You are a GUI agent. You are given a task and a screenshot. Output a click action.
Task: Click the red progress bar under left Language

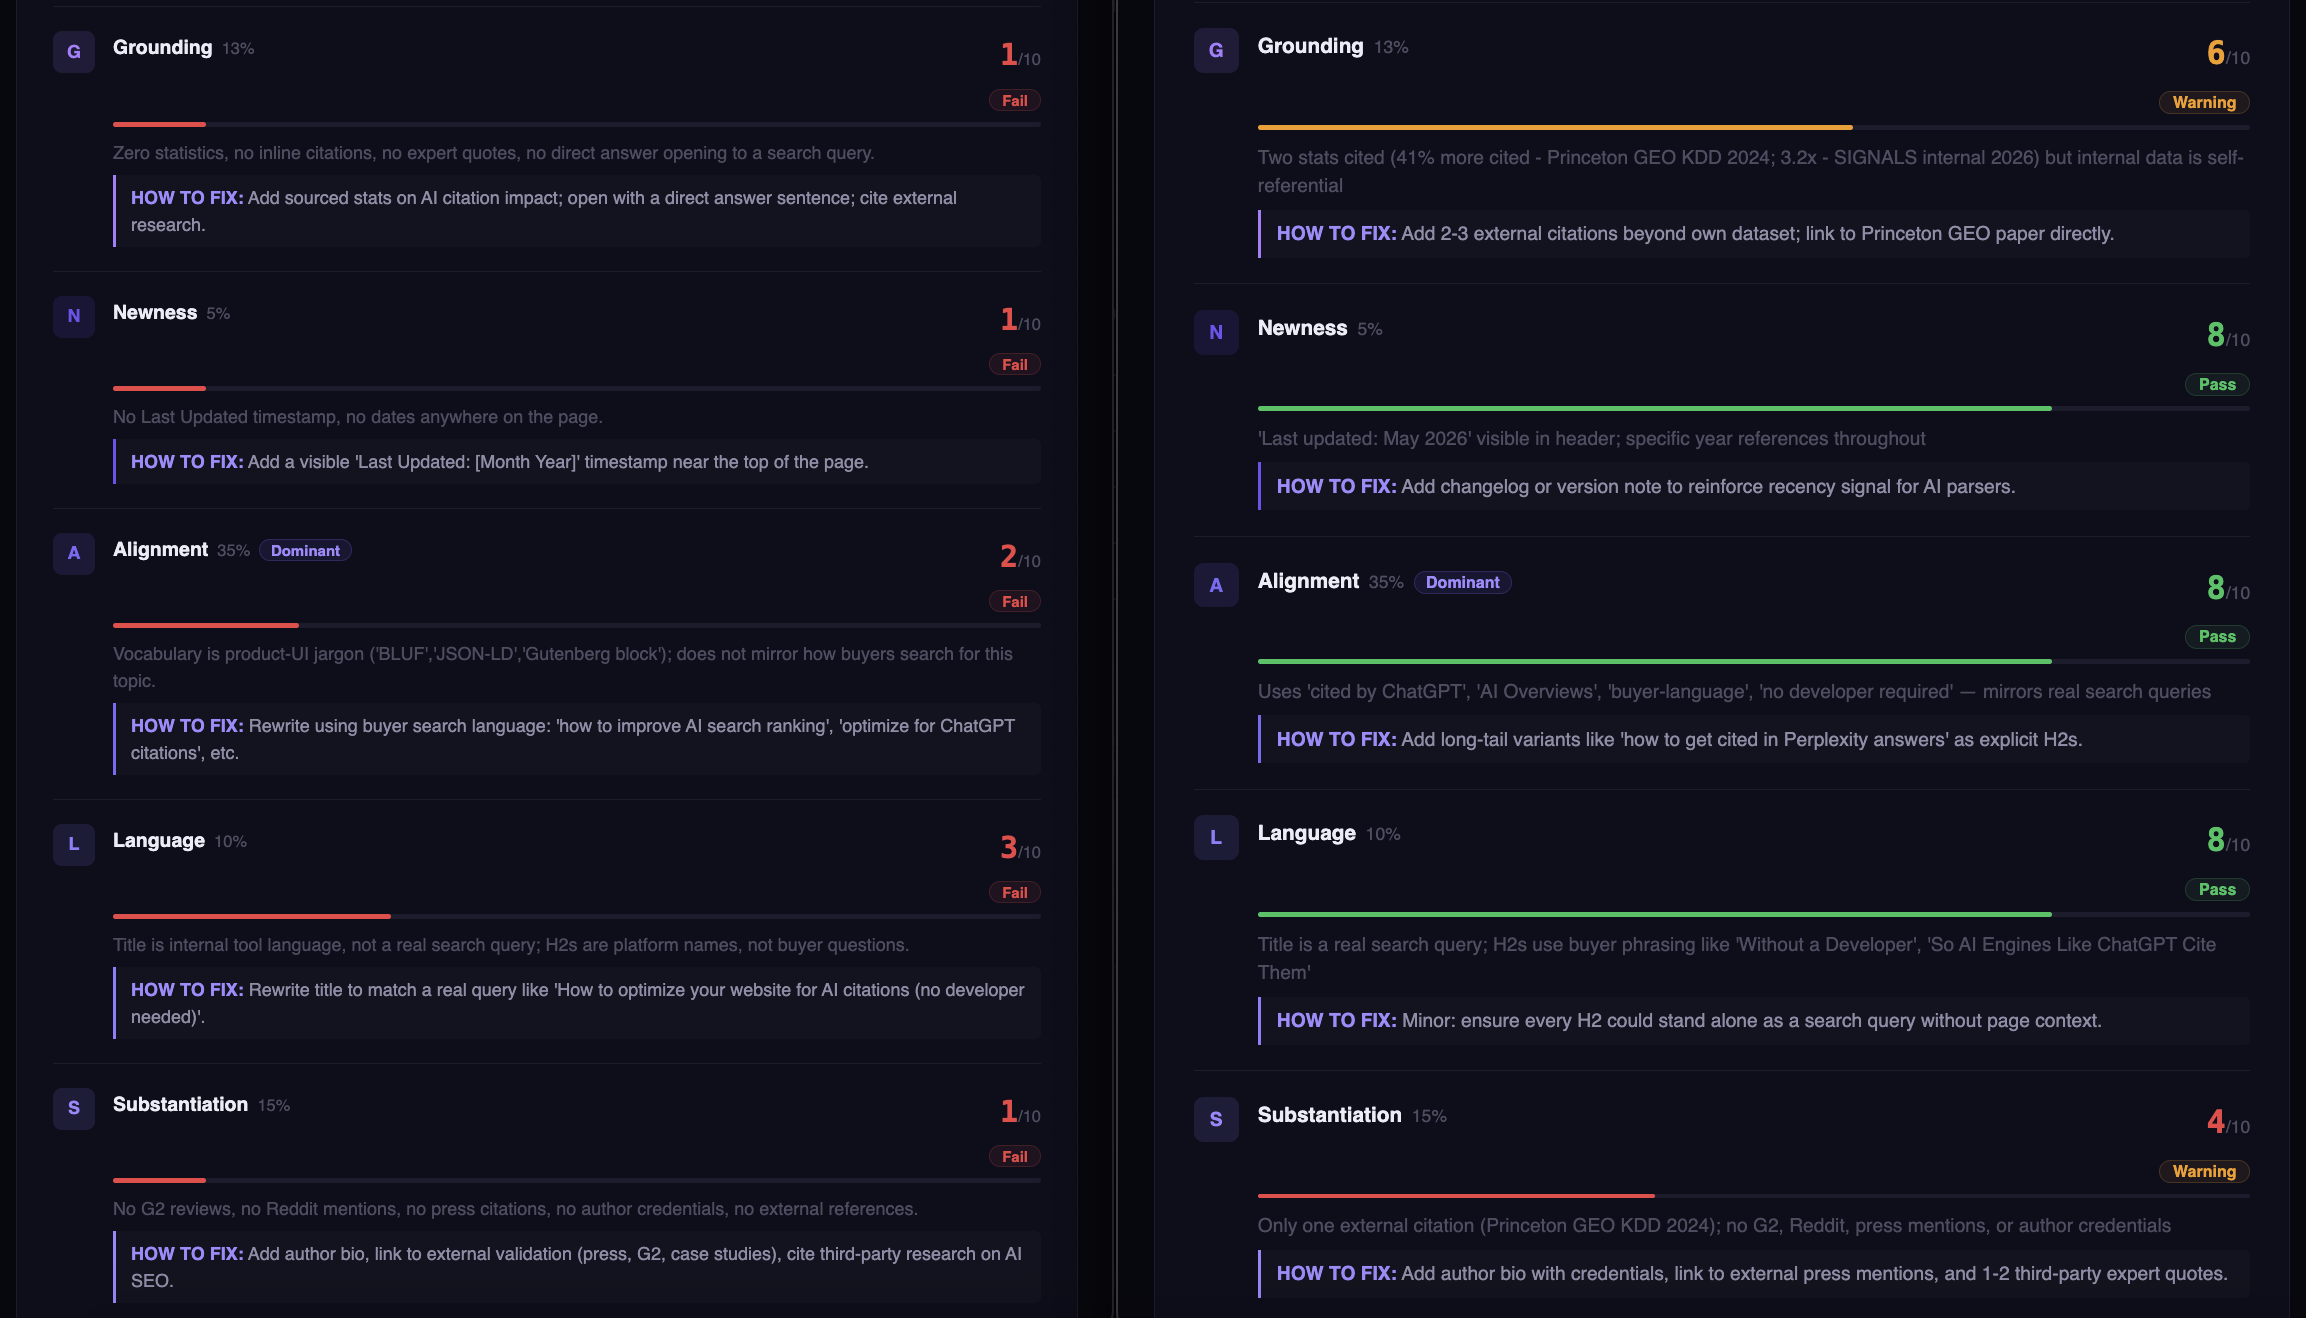click(x=252, y=916)
